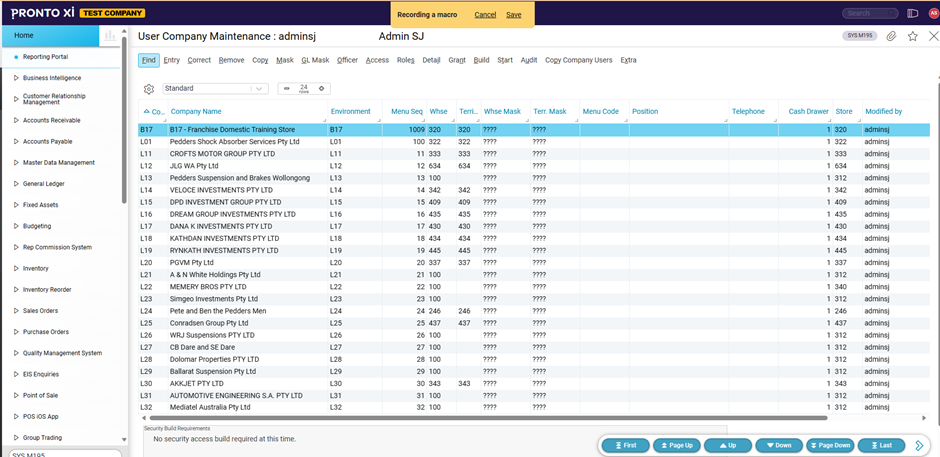Sort by Modified by column header
Image resolution: width=940 pixels, height=457 pixels.
(x=884, y=112)
